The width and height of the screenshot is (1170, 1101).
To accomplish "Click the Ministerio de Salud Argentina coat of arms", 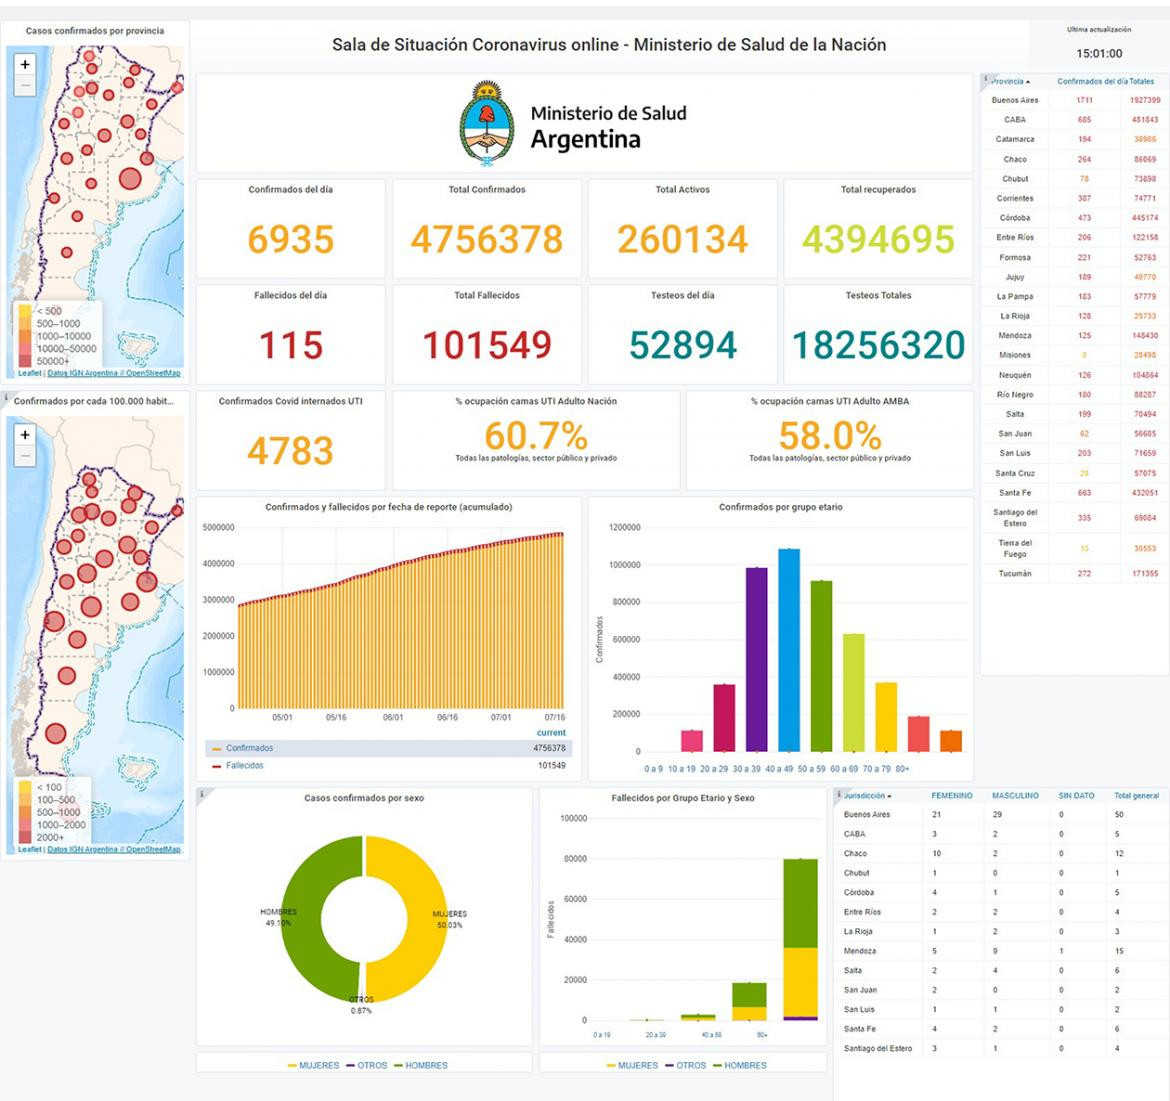I will [487, 124].
